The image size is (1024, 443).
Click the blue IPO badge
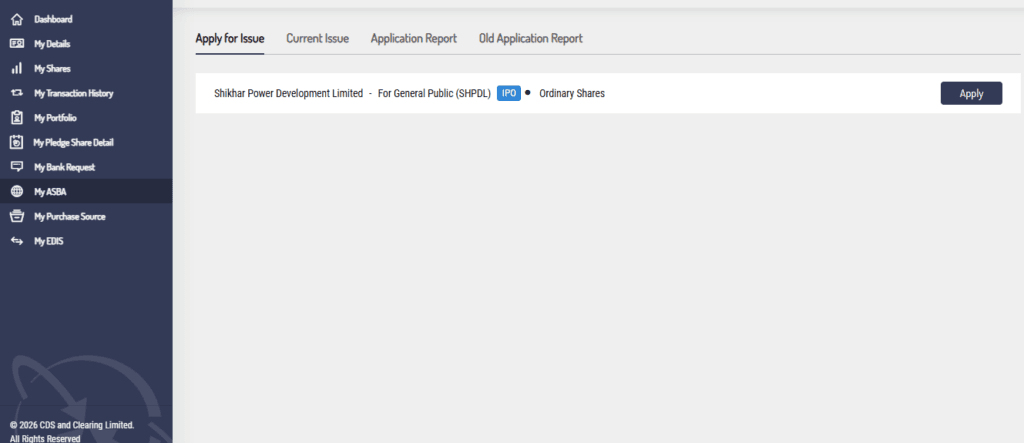tap(509, 93)
